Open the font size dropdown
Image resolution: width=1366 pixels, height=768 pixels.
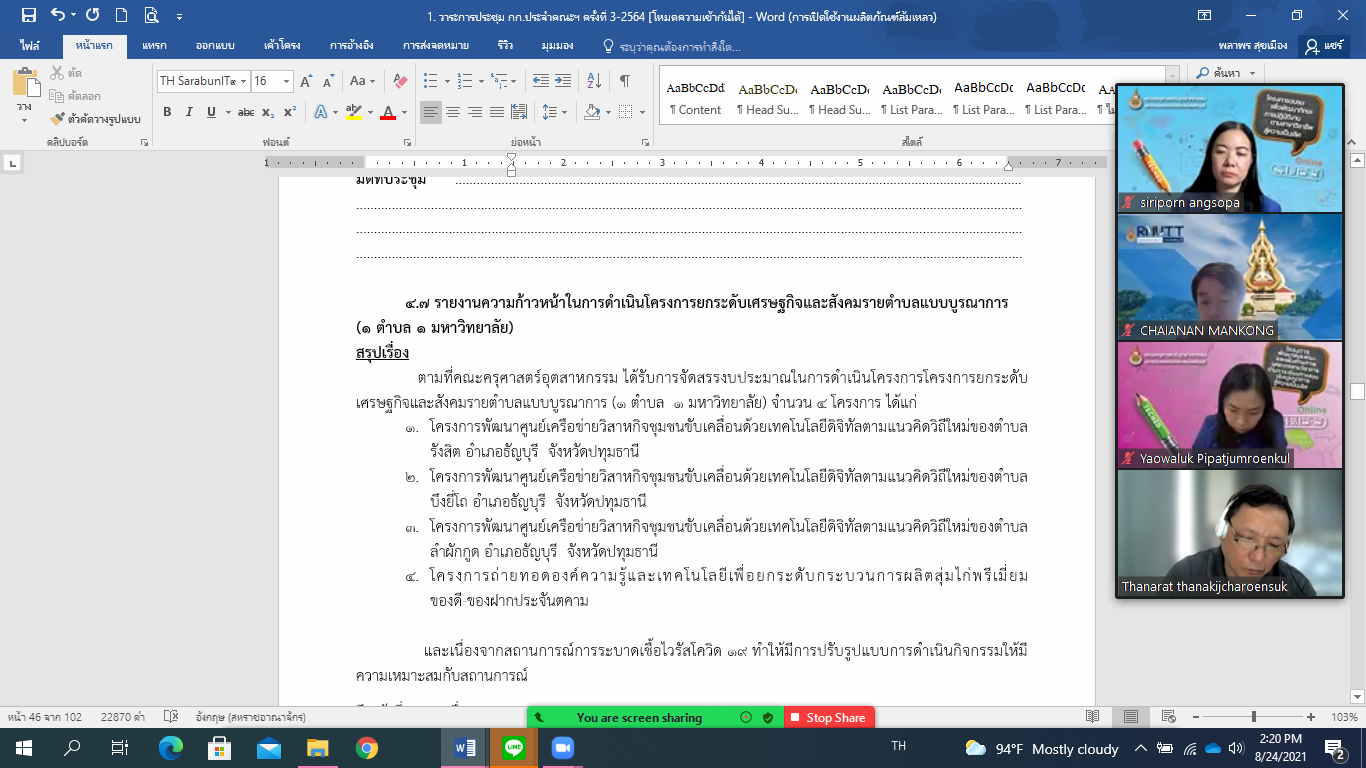pyautogui.click(x=287, y=81)
